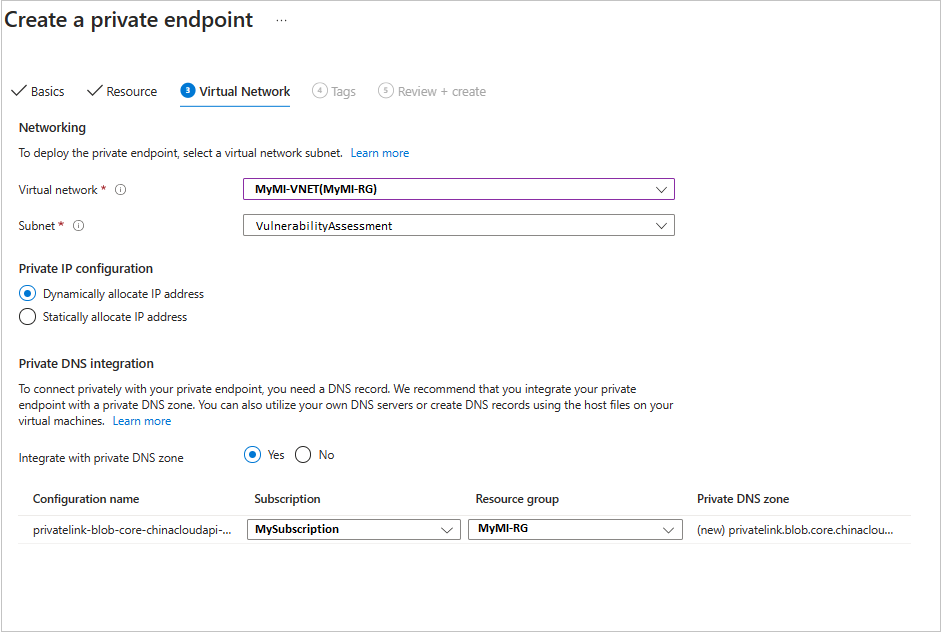Click the step 3 circle icon
The width and height of the screenshot is (941, 632).
(x=188, y=91)
